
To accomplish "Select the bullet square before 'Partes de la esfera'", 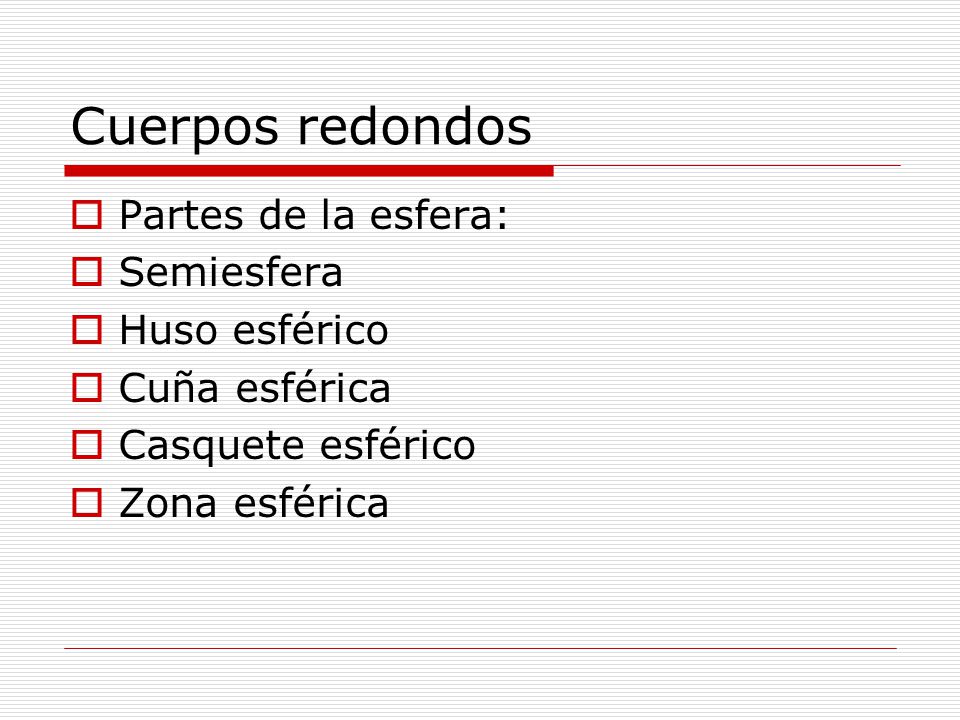I will pos(87,214).
